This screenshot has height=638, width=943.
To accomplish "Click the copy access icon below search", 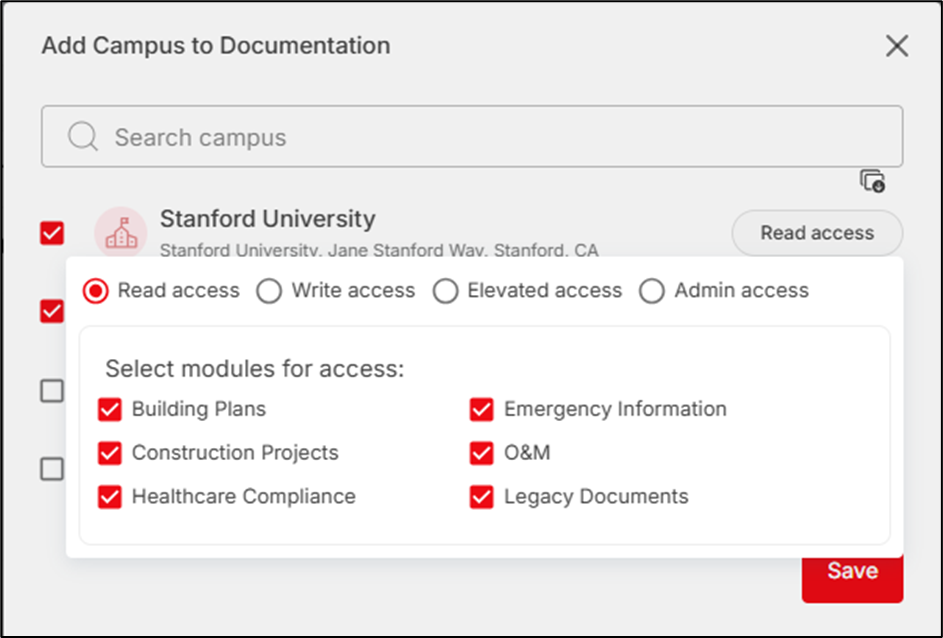I will click(872, 181).
